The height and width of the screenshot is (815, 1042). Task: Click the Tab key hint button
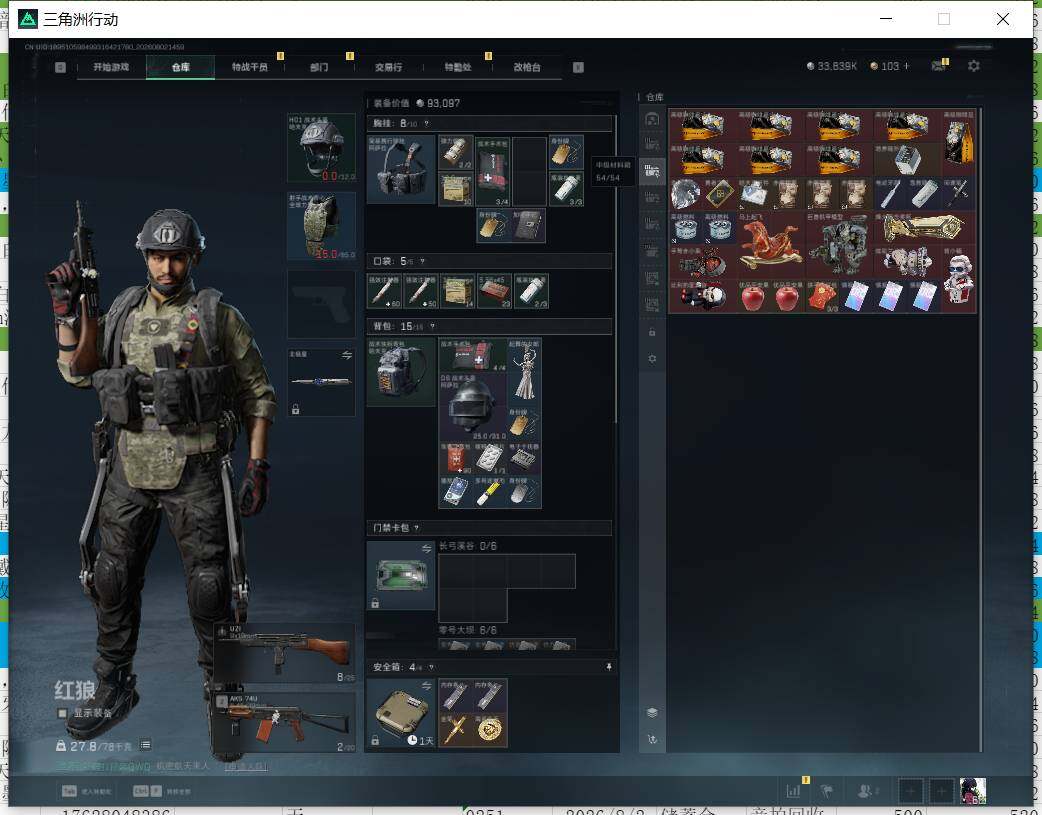(69, 791)
